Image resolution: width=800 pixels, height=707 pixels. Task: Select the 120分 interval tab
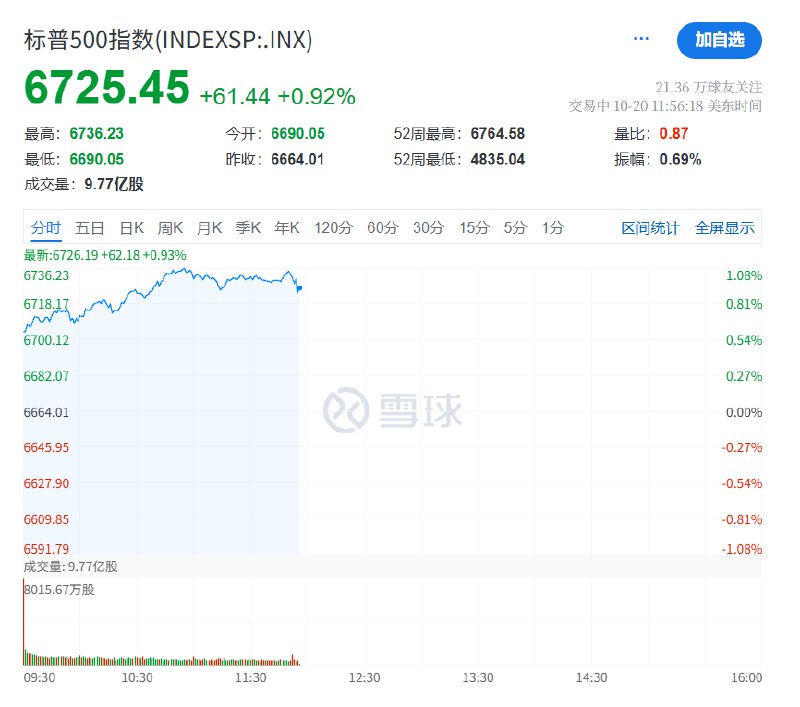click(x=334, y=228)
